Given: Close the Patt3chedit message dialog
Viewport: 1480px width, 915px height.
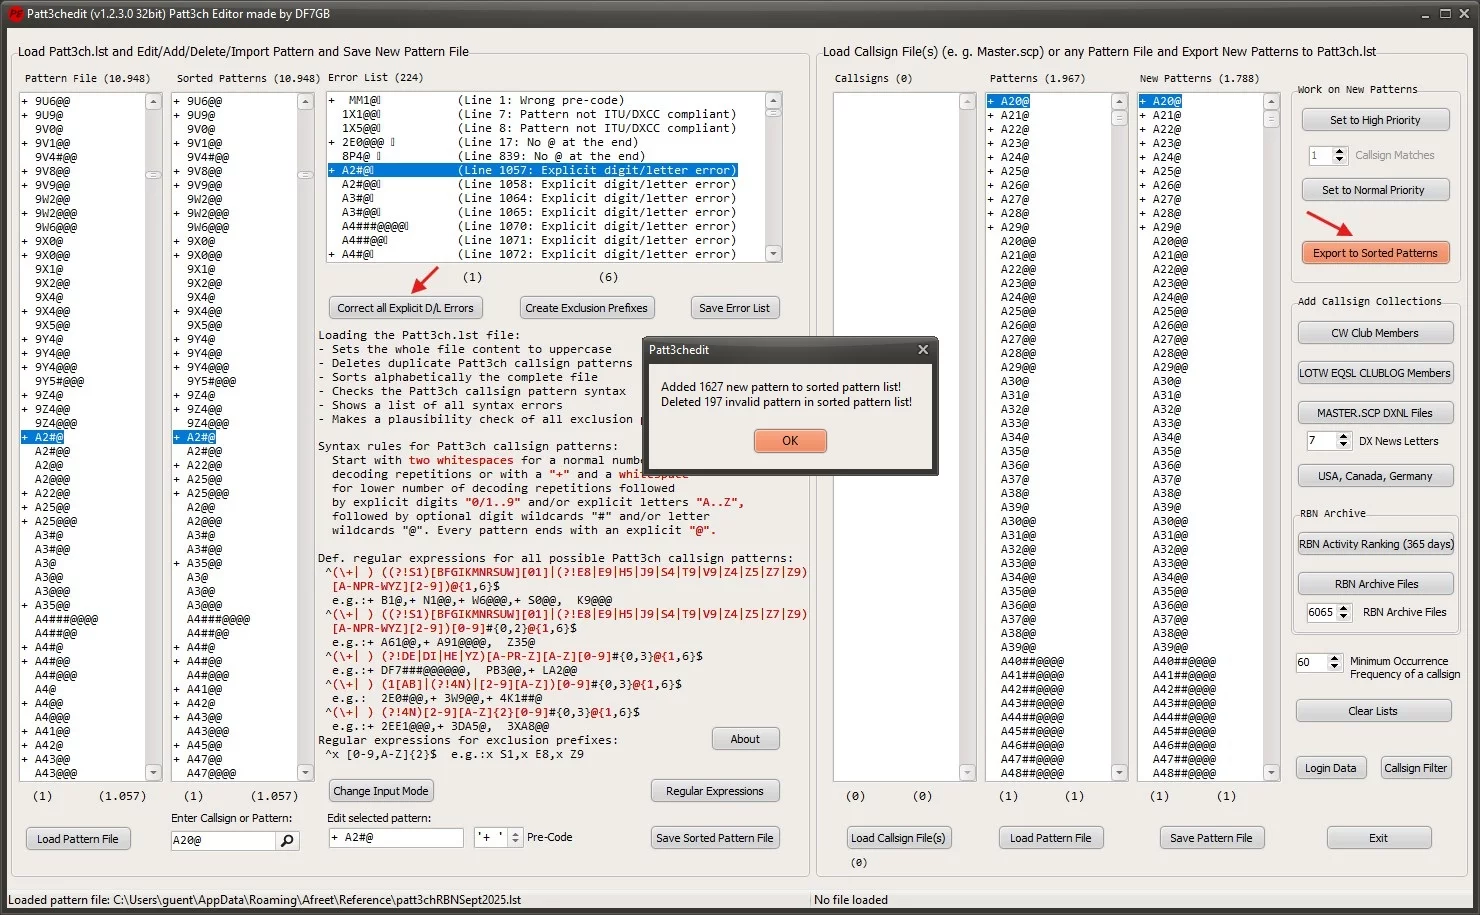Looking at the screenshot, I should pyautogui.click(x=923, y=350).
